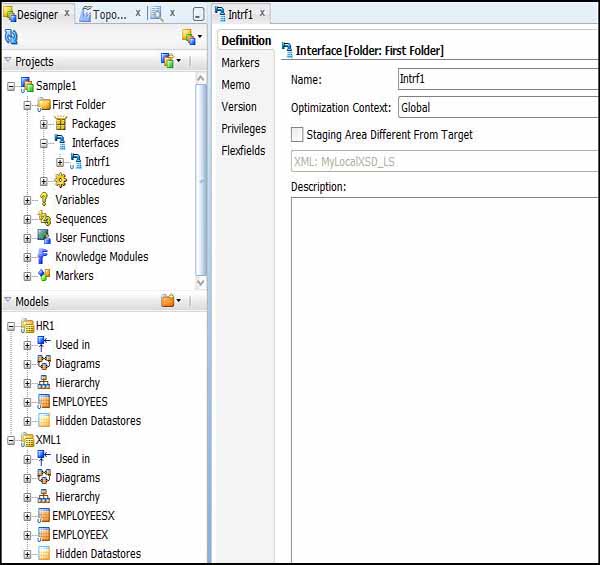Select Hidden Datastores under HR1
600x565 pixels.
pos(98,420)
